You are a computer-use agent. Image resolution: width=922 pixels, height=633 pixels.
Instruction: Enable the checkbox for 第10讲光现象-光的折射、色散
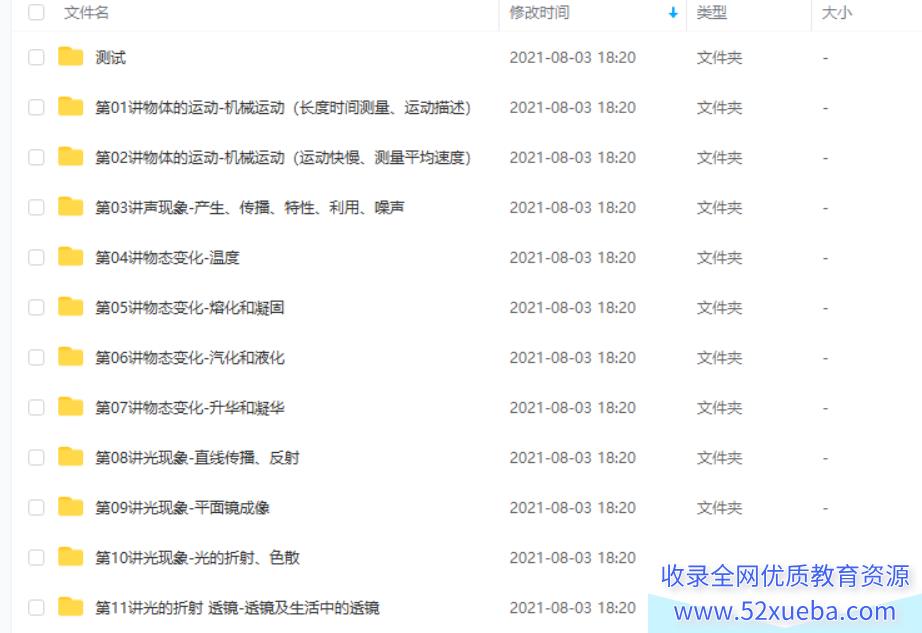[x=36, y=557]
